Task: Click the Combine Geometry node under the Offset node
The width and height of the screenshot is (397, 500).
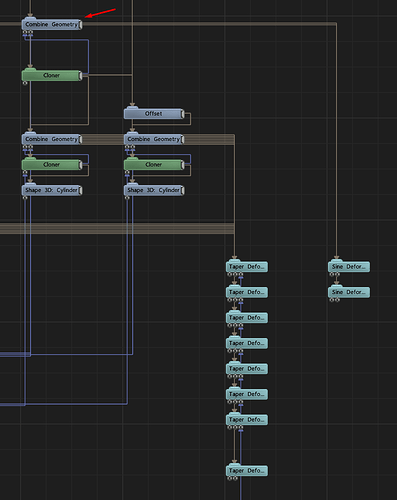Action: (x=154, y=139)
